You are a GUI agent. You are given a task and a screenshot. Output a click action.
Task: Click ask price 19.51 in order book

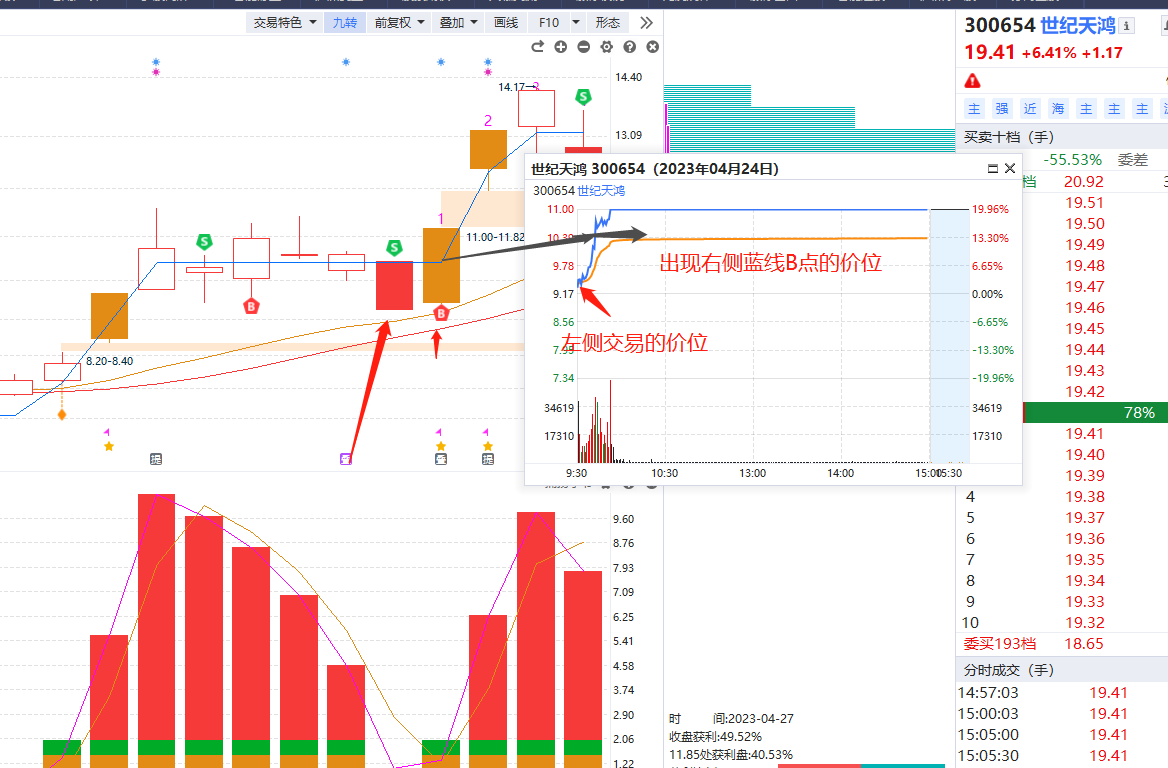pyautogui.click(x=1085, y=203)
